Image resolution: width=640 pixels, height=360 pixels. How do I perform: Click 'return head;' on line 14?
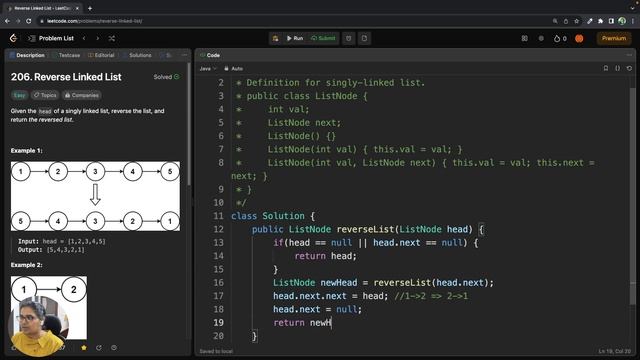(325, 256)
